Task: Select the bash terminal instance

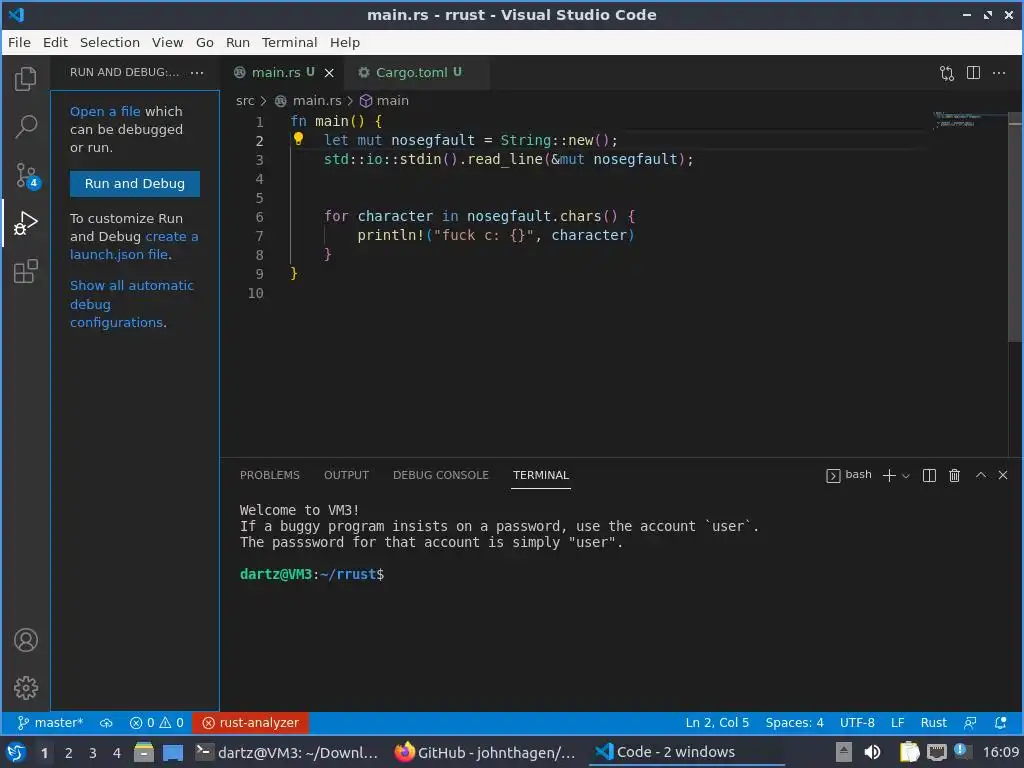Action: pyautogui.click(x=849, y=475)
